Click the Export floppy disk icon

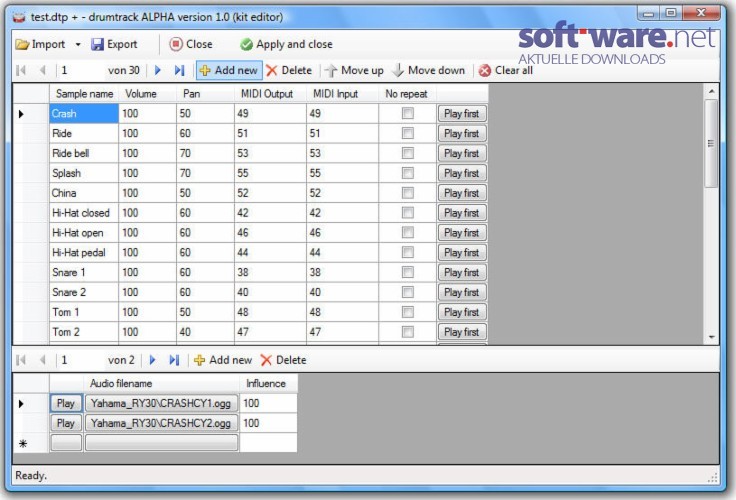[97, 45]
